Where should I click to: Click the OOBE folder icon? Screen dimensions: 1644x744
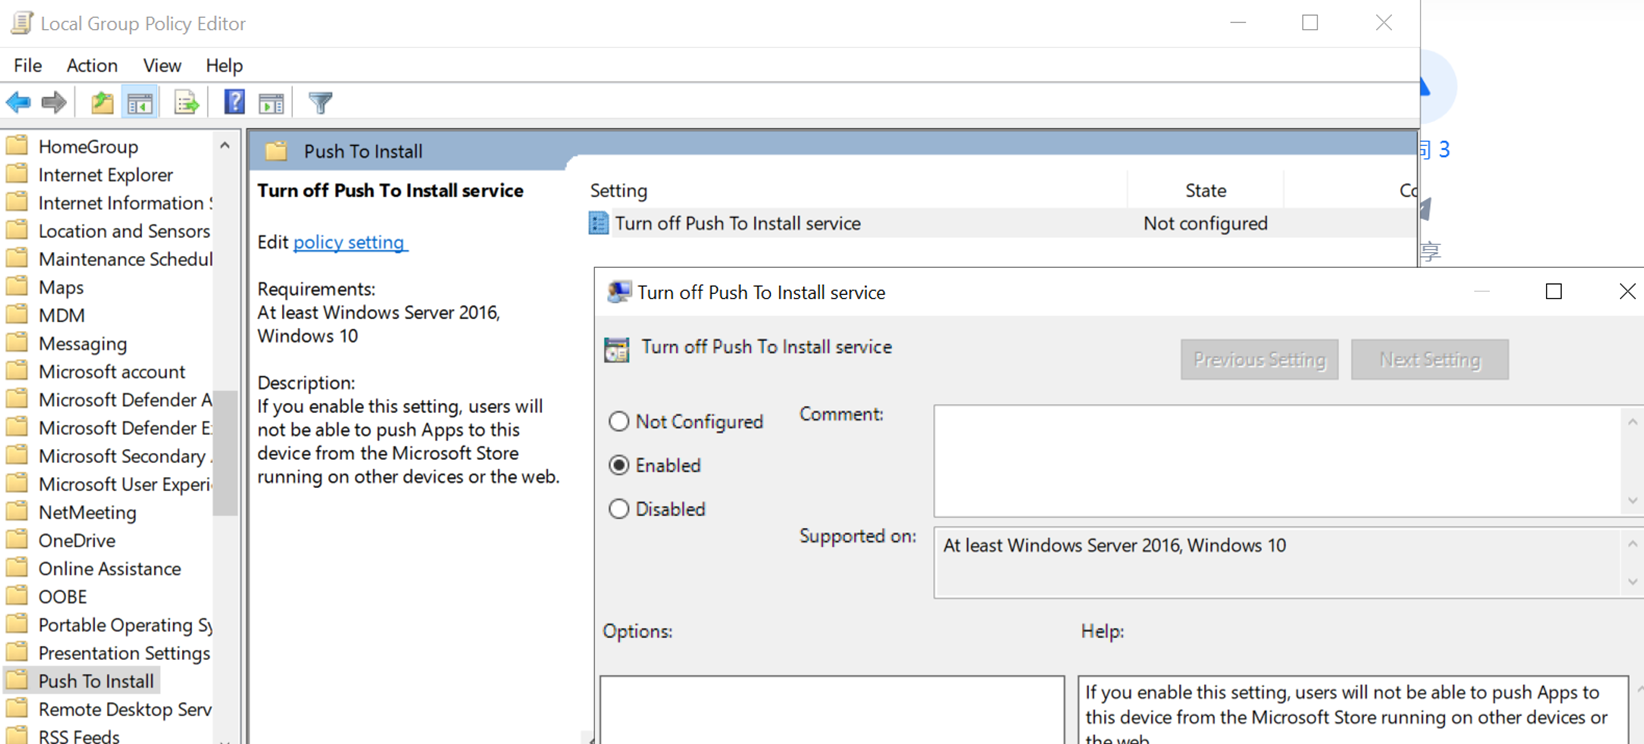(x=17, y=596)
